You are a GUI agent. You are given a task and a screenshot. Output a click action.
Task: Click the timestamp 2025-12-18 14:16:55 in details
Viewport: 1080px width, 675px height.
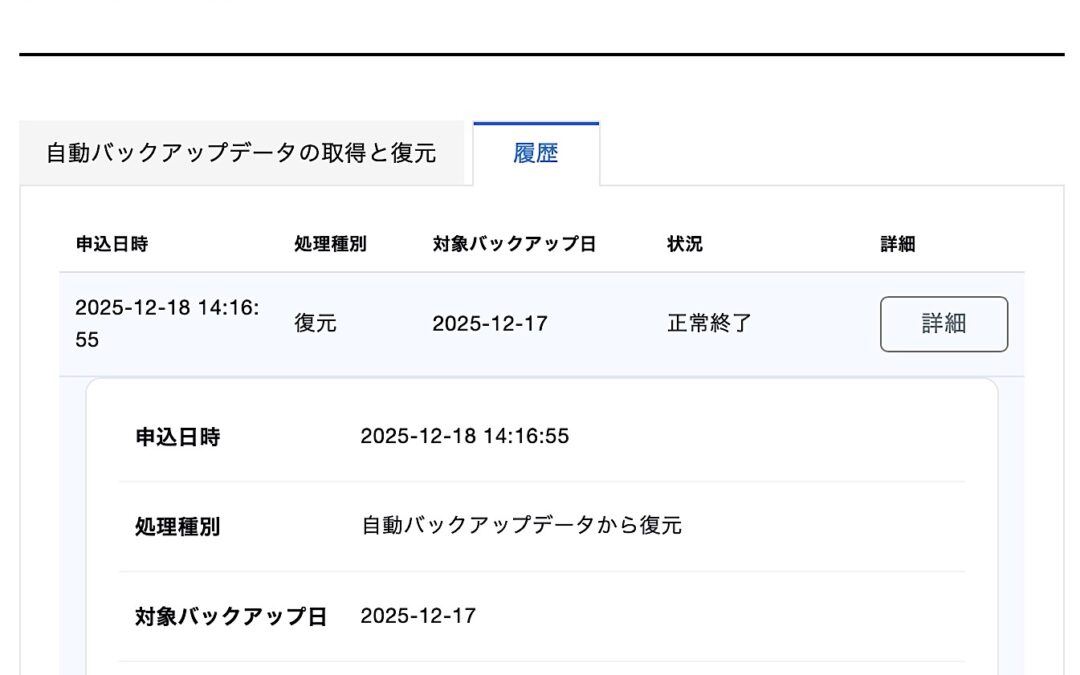(x=465, y=436)
